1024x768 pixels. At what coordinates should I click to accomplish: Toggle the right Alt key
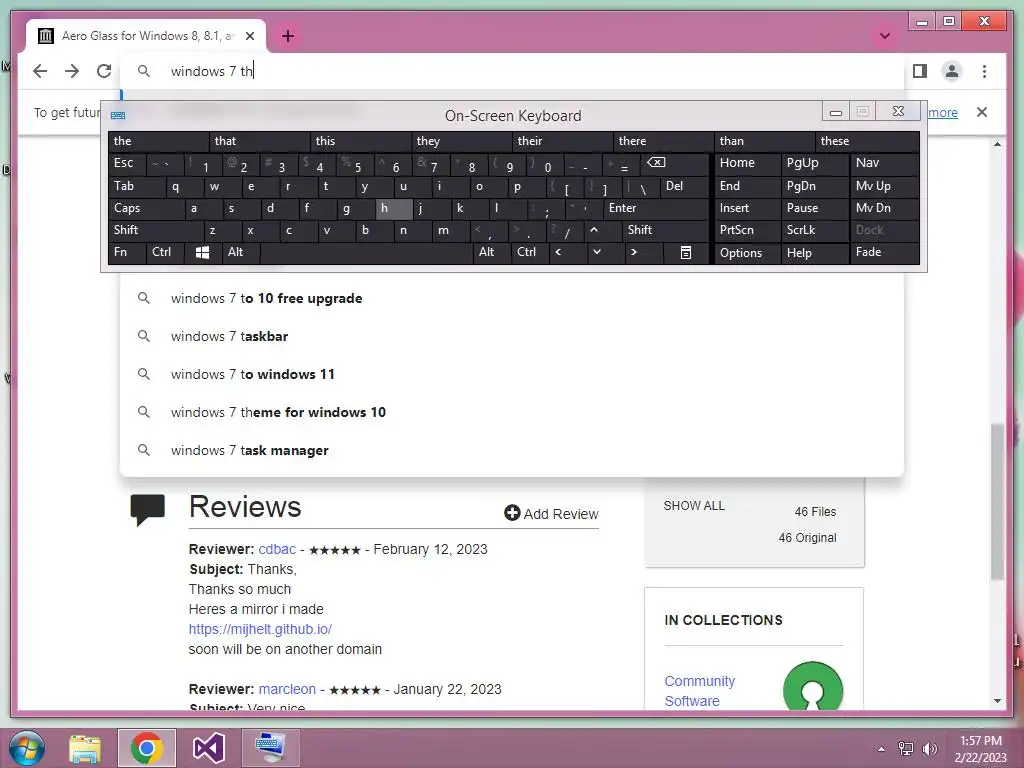click(491, 253)
